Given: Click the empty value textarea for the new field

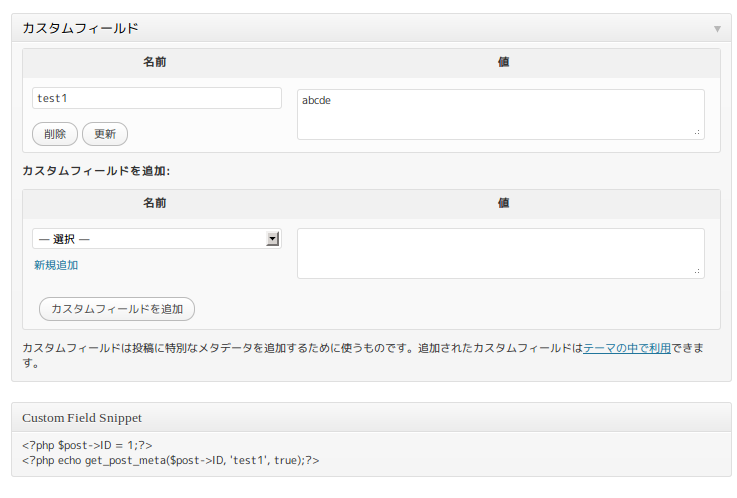Looking at the screenshot, I should [500, 253].
